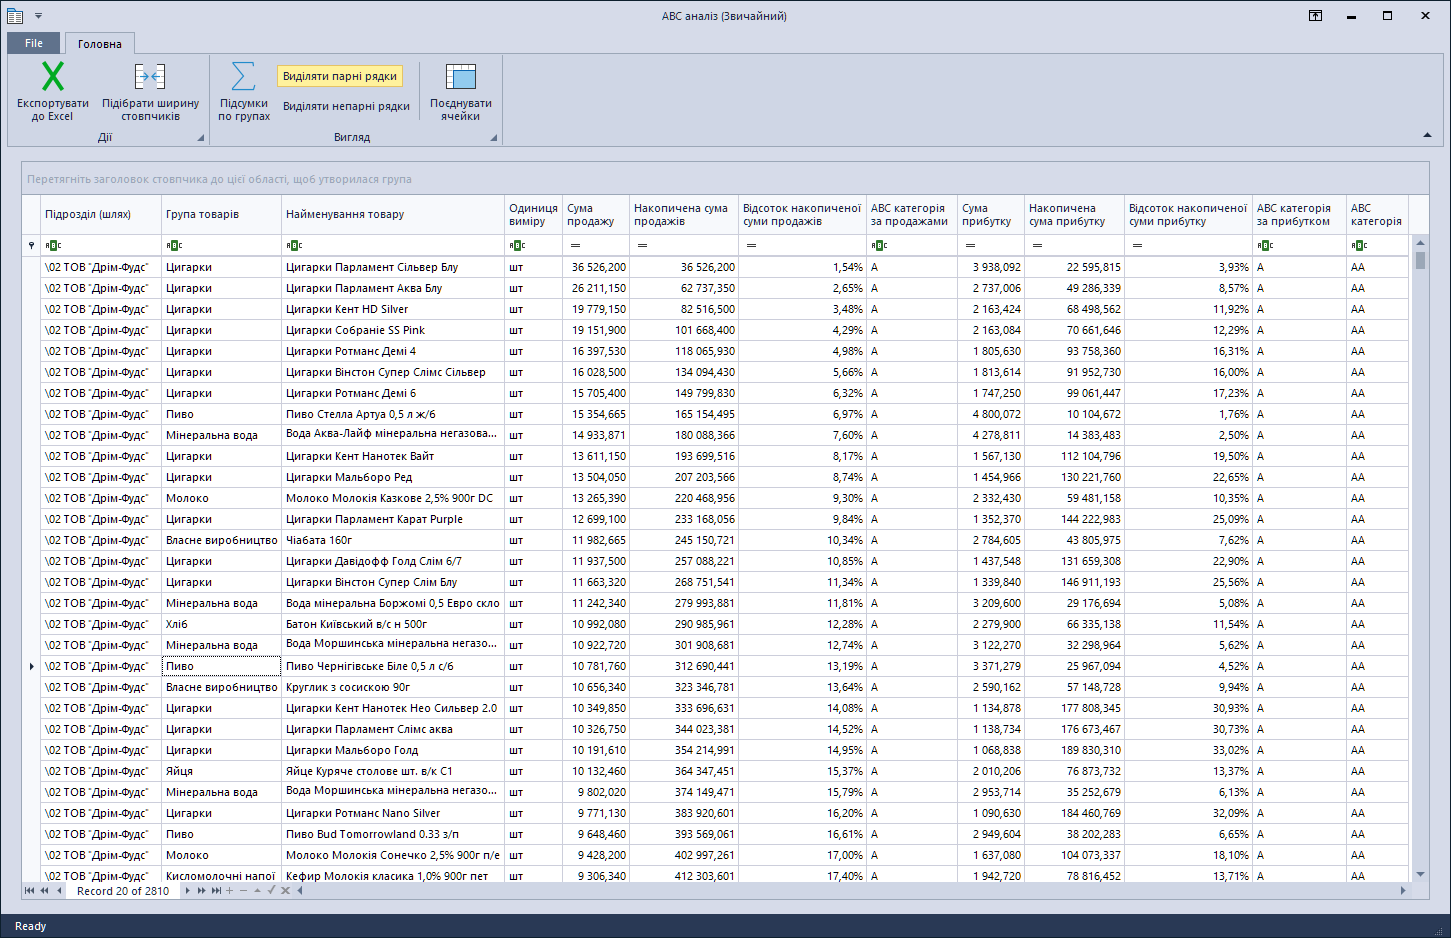Sort by Найменування товару column header
Viewport: 1451px width, 938px height.
pos(393,214)
